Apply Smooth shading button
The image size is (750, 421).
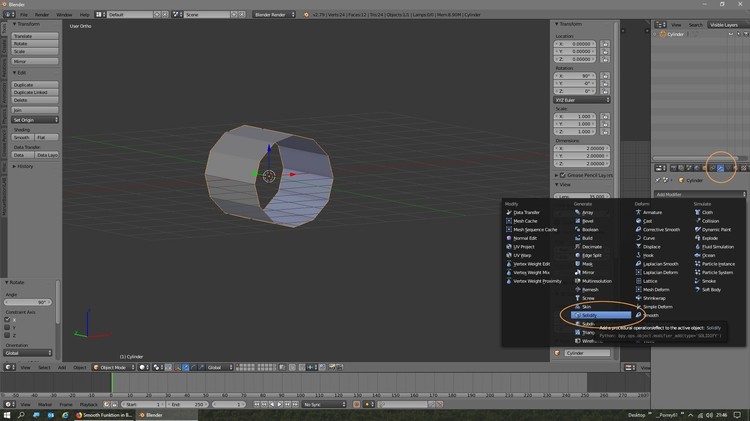point(22,137)
